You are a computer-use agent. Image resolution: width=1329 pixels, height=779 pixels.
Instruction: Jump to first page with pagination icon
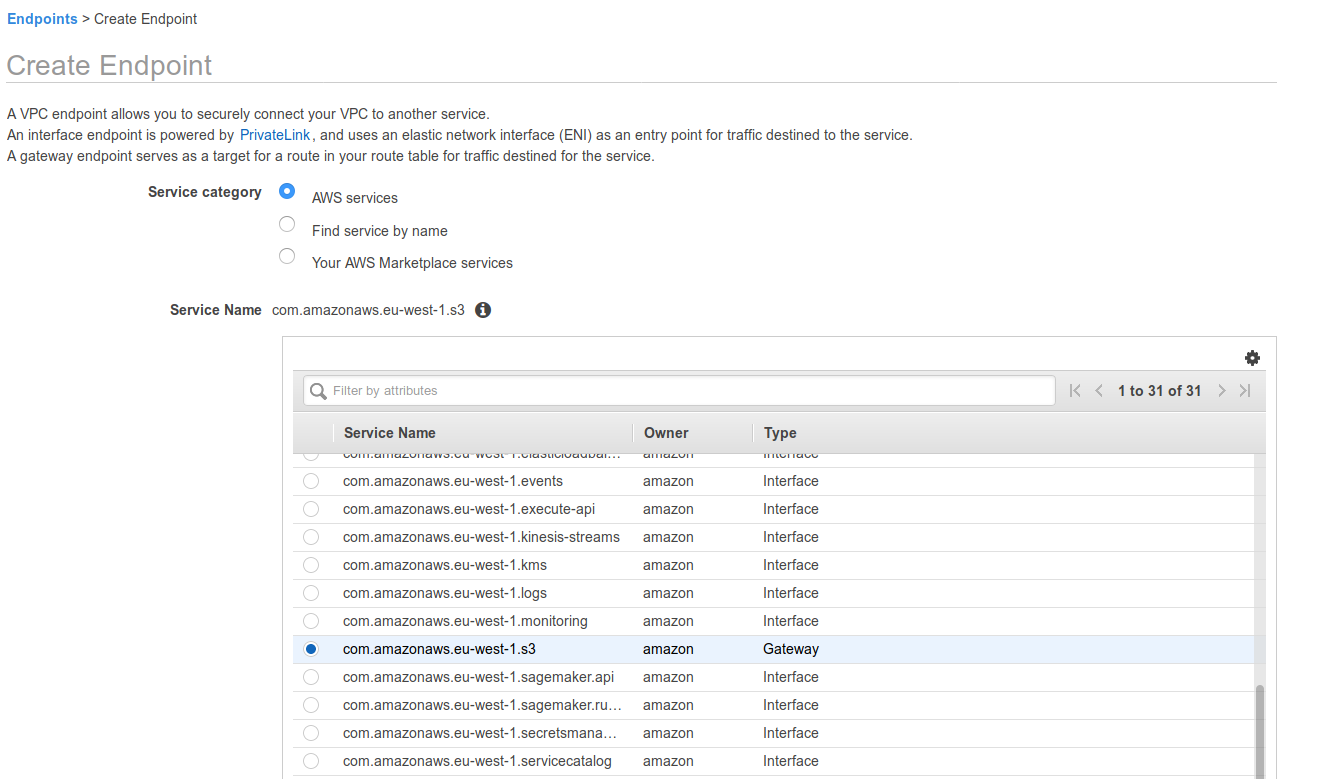coord(1074,390)
